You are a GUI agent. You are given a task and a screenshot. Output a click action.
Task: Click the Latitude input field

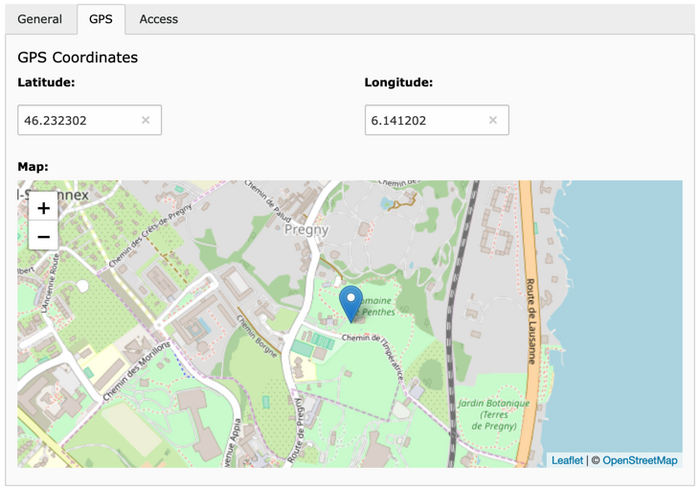[x=89, y=120]
